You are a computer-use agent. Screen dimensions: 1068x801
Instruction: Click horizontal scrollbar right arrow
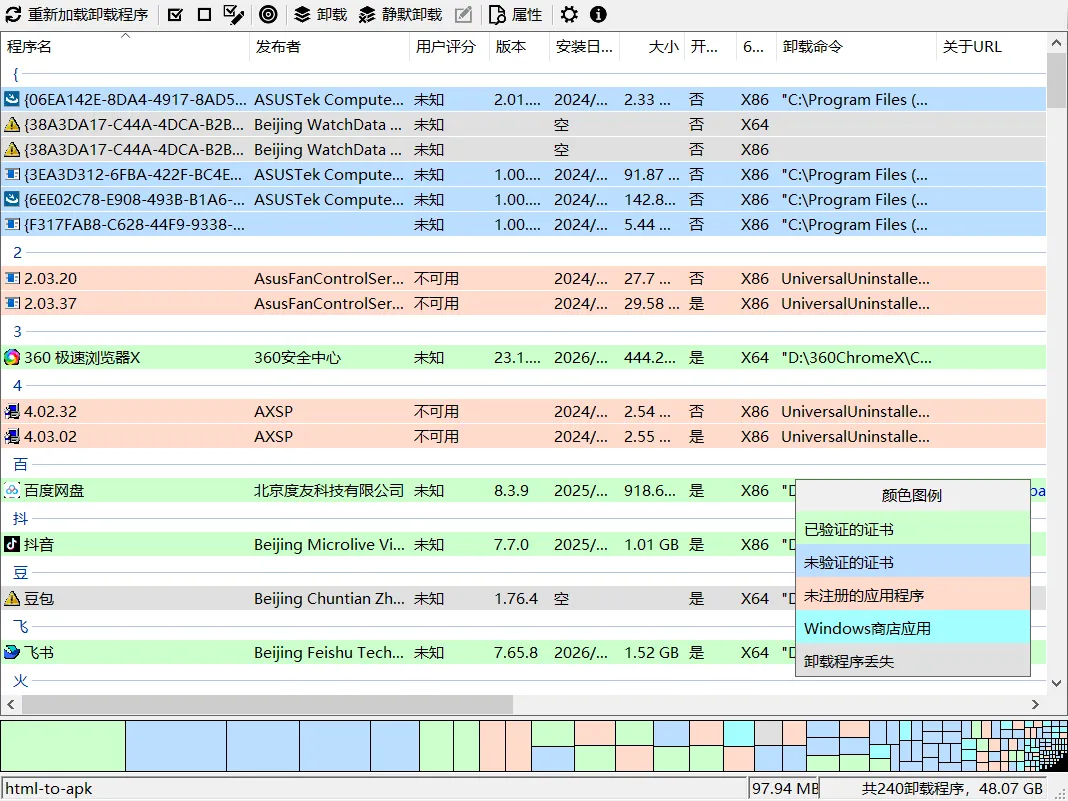tap(1035, 704)
